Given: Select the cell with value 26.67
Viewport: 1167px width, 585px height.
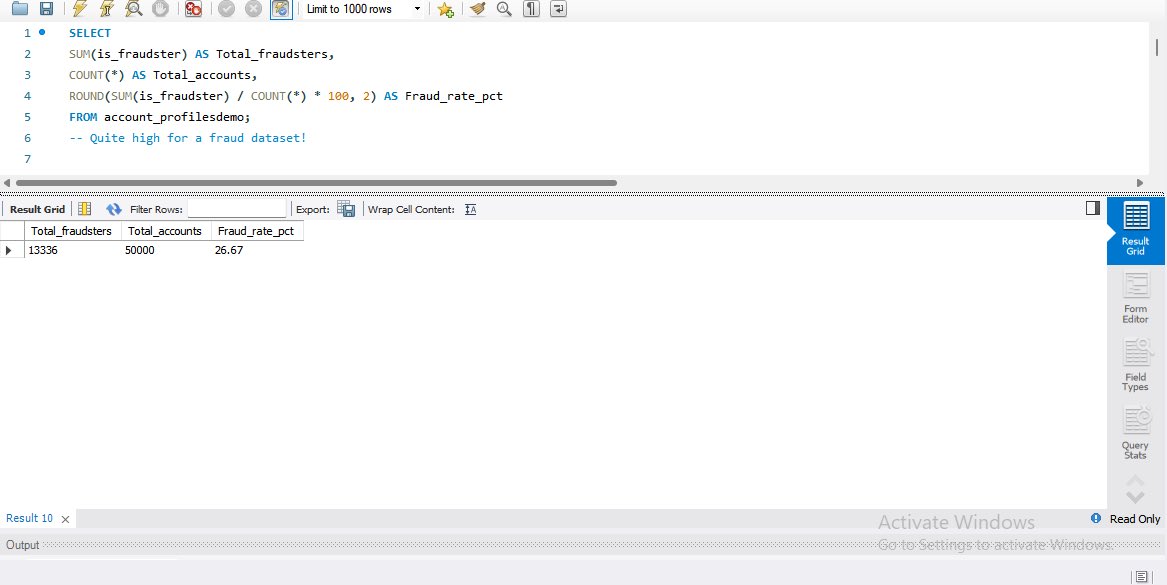Looking at the screenshot, I should 257,250.
